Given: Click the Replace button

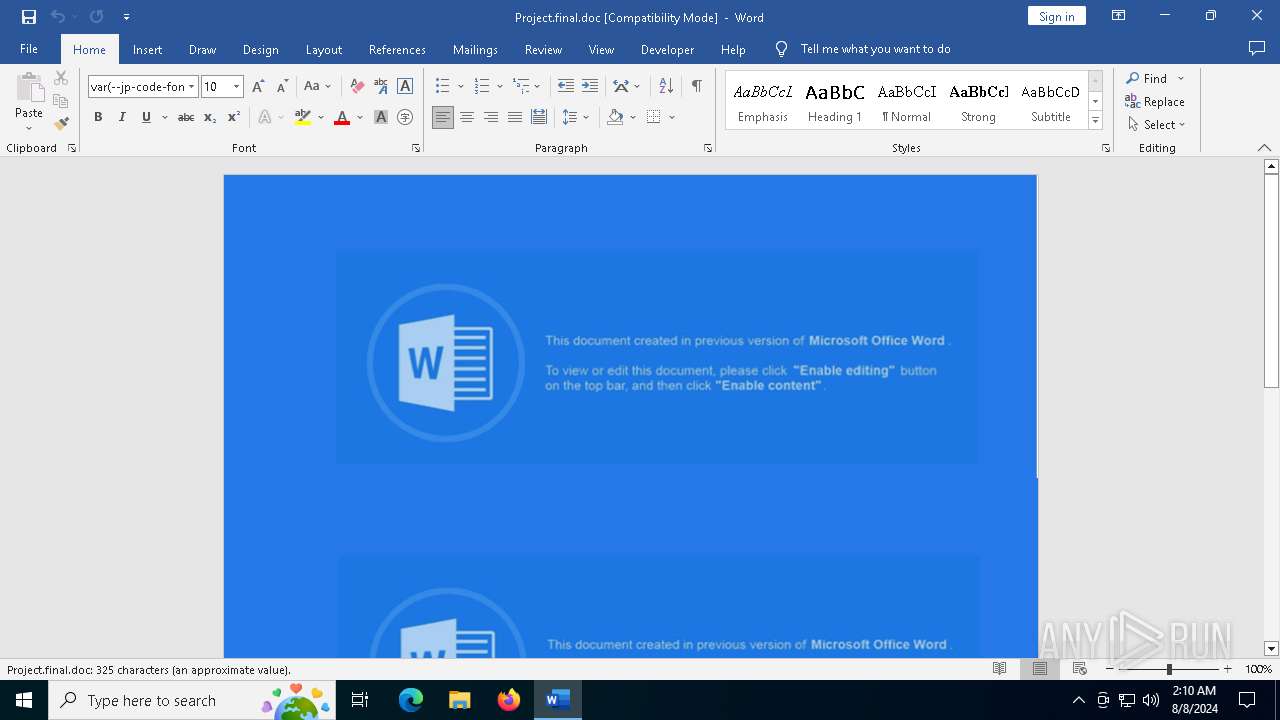Looking at the screenshot, I should (1155, 101).
